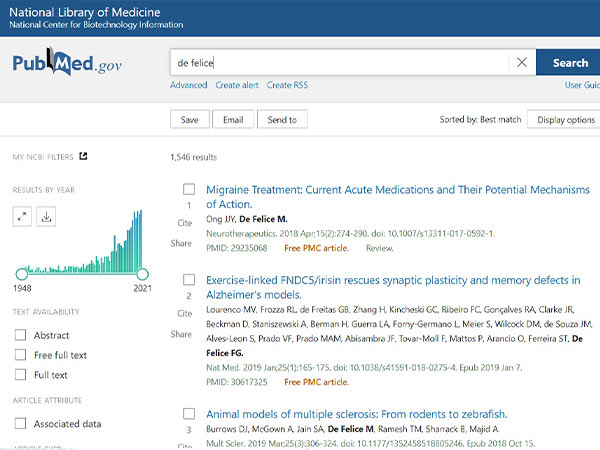The image size is (600, 450).
Task: Open My NCBI Filters external link icon
Action: pos(83,156)
